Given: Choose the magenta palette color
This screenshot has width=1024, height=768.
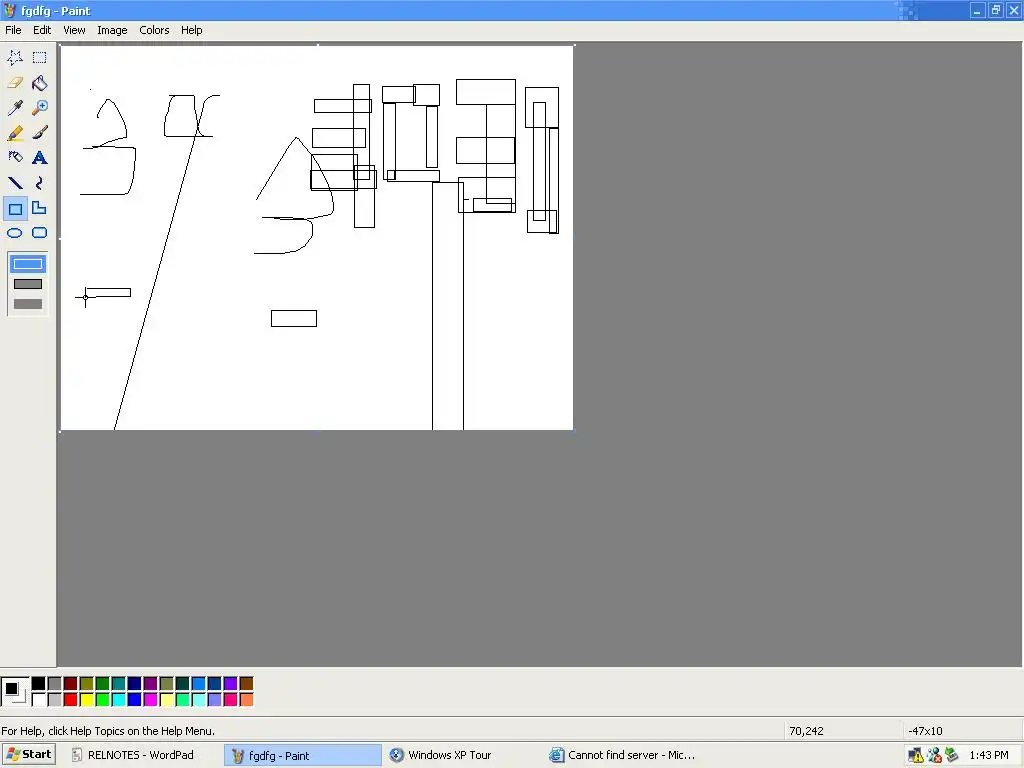Looking at the screenshot, I should click(151, 700).
